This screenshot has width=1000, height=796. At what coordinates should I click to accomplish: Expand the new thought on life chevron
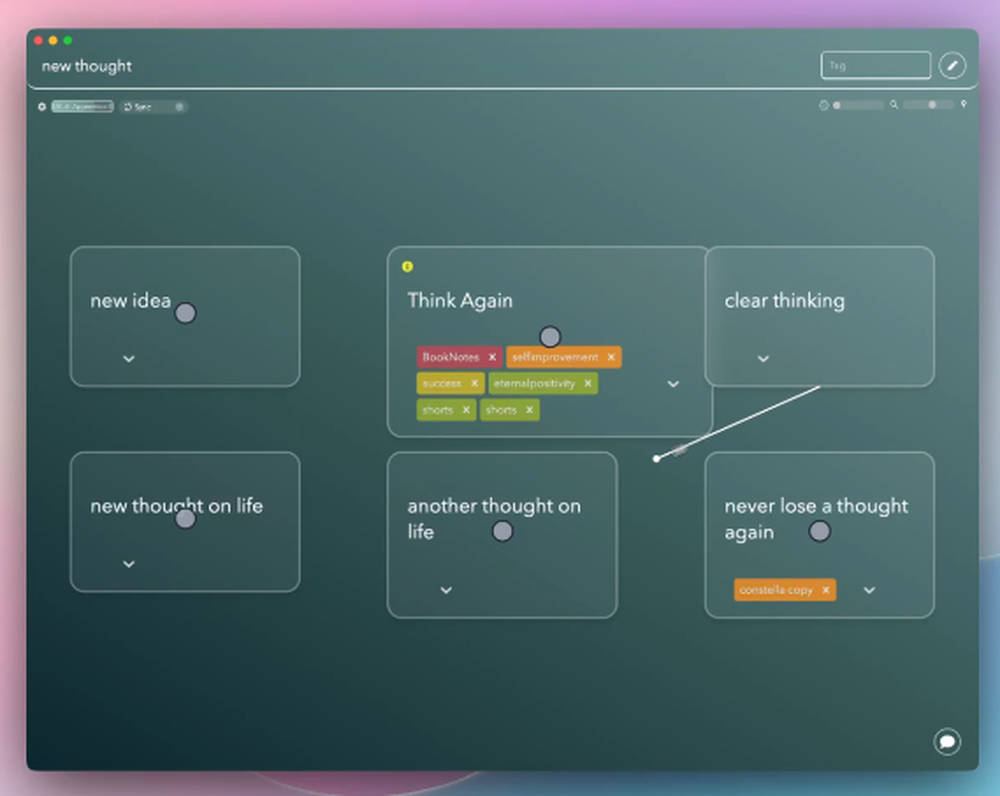click(129, 564)
